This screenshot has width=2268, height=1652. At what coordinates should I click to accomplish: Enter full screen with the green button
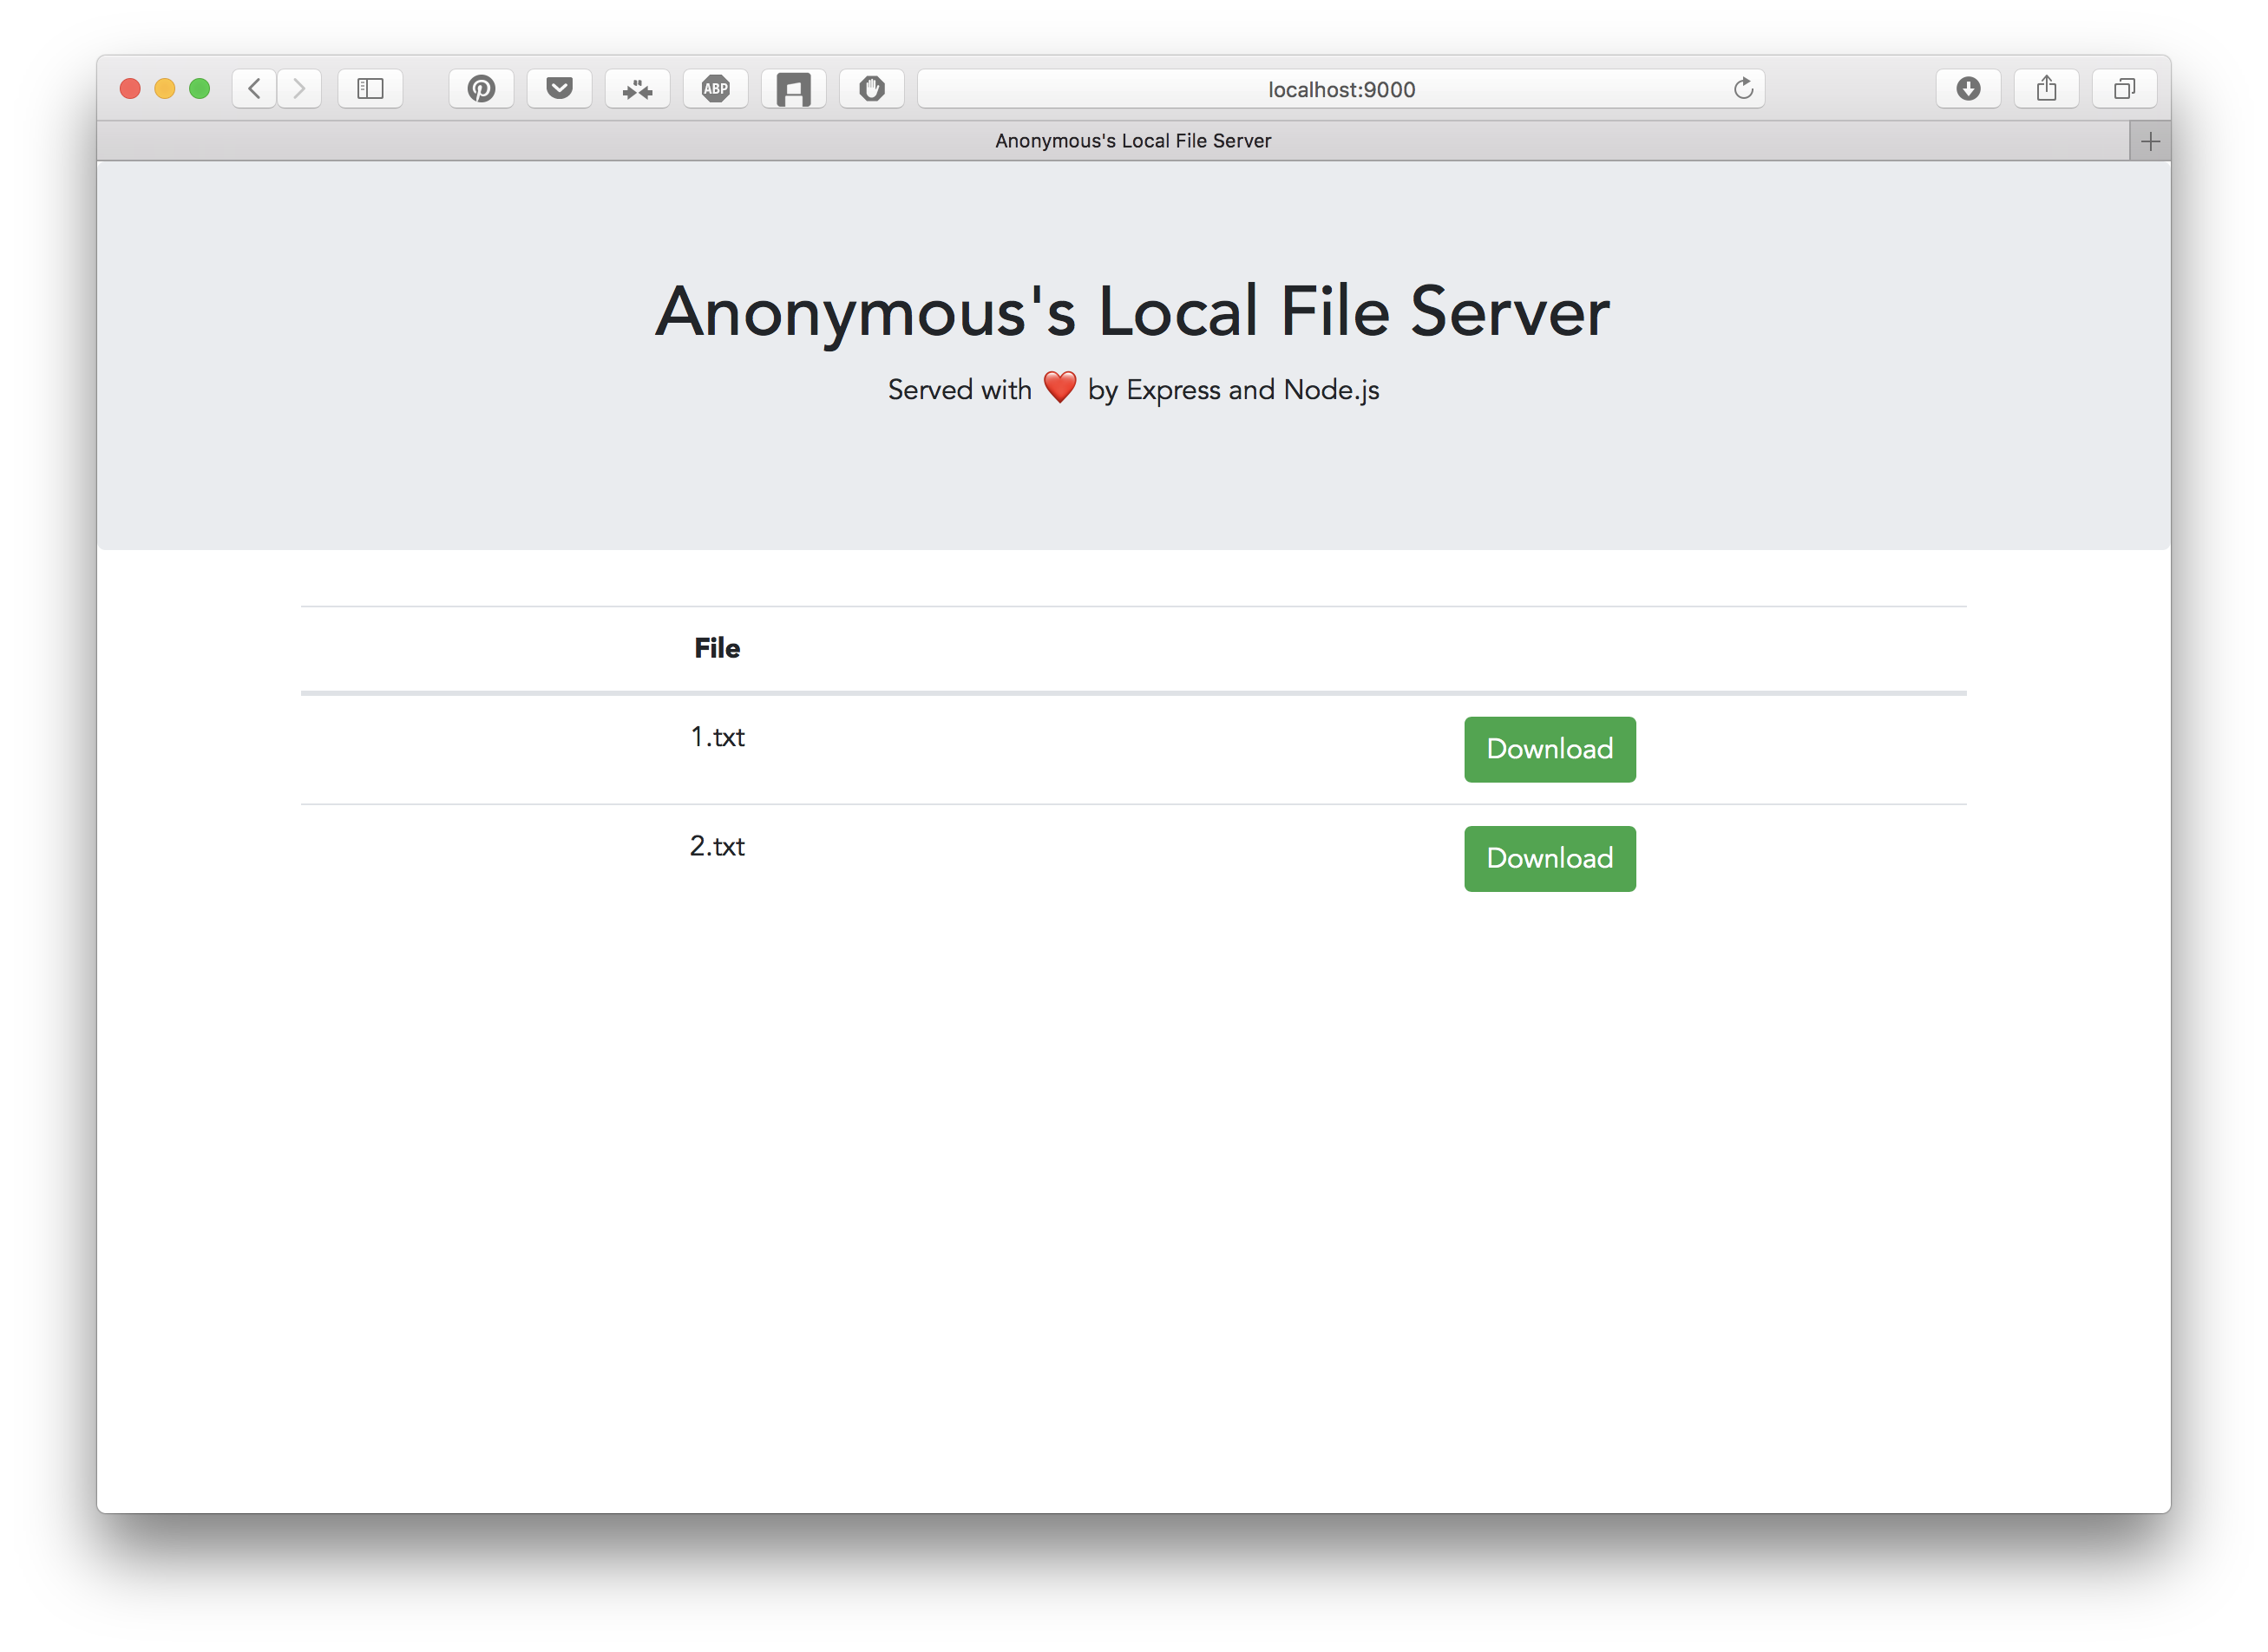(200, 89)
